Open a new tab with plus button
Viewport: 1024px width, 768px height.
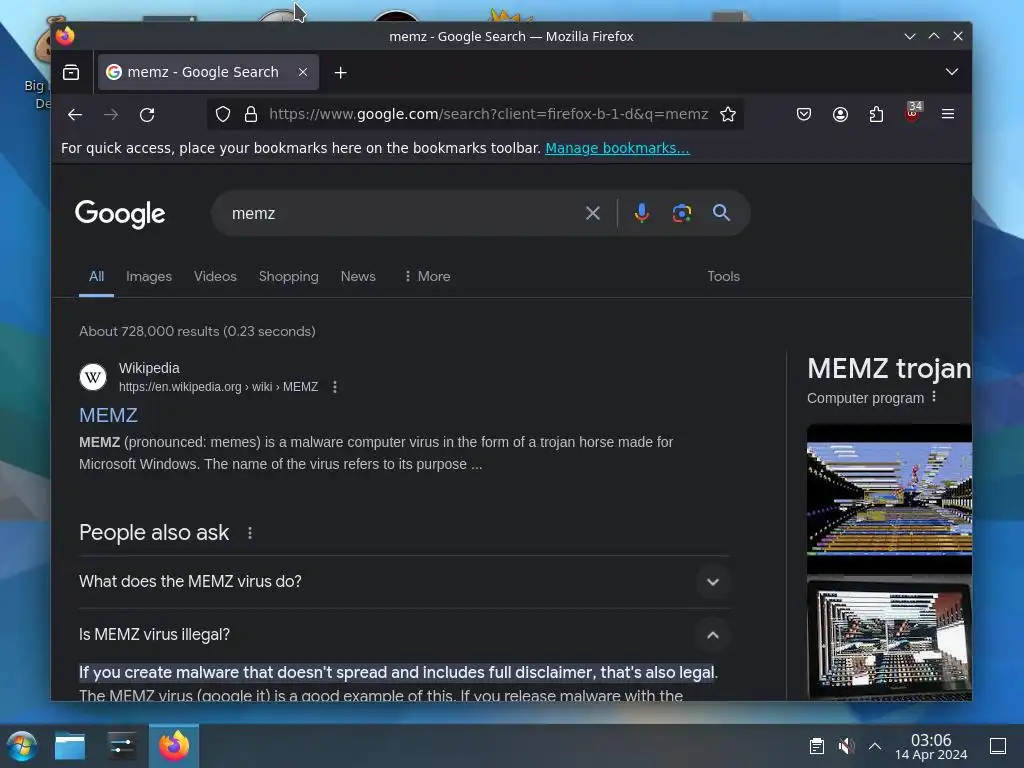[340, 72]
